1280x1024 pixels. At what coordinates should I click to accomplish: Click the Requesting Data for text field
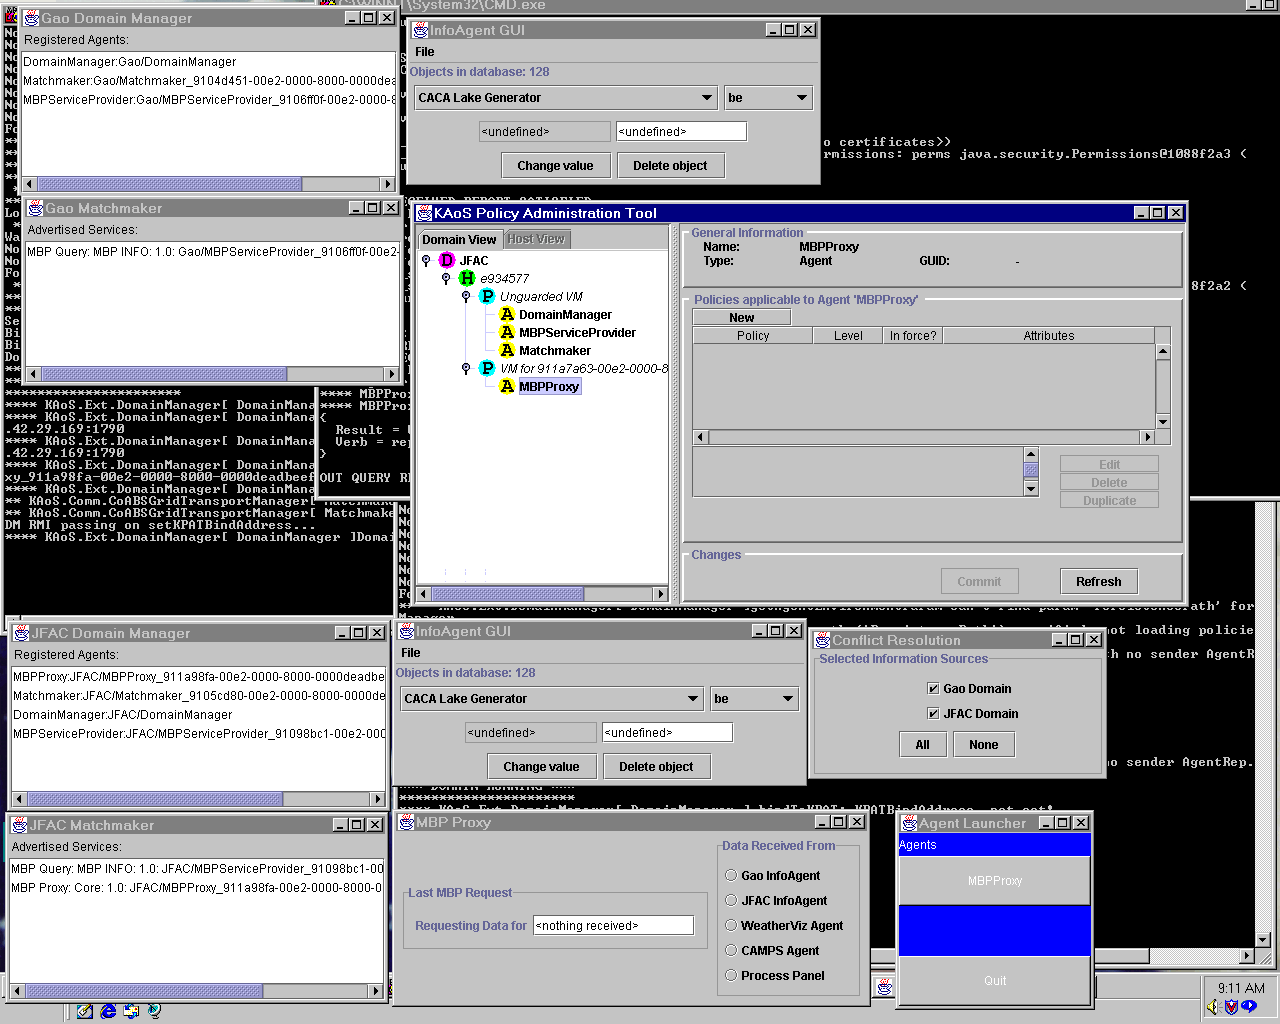[613, 926]
